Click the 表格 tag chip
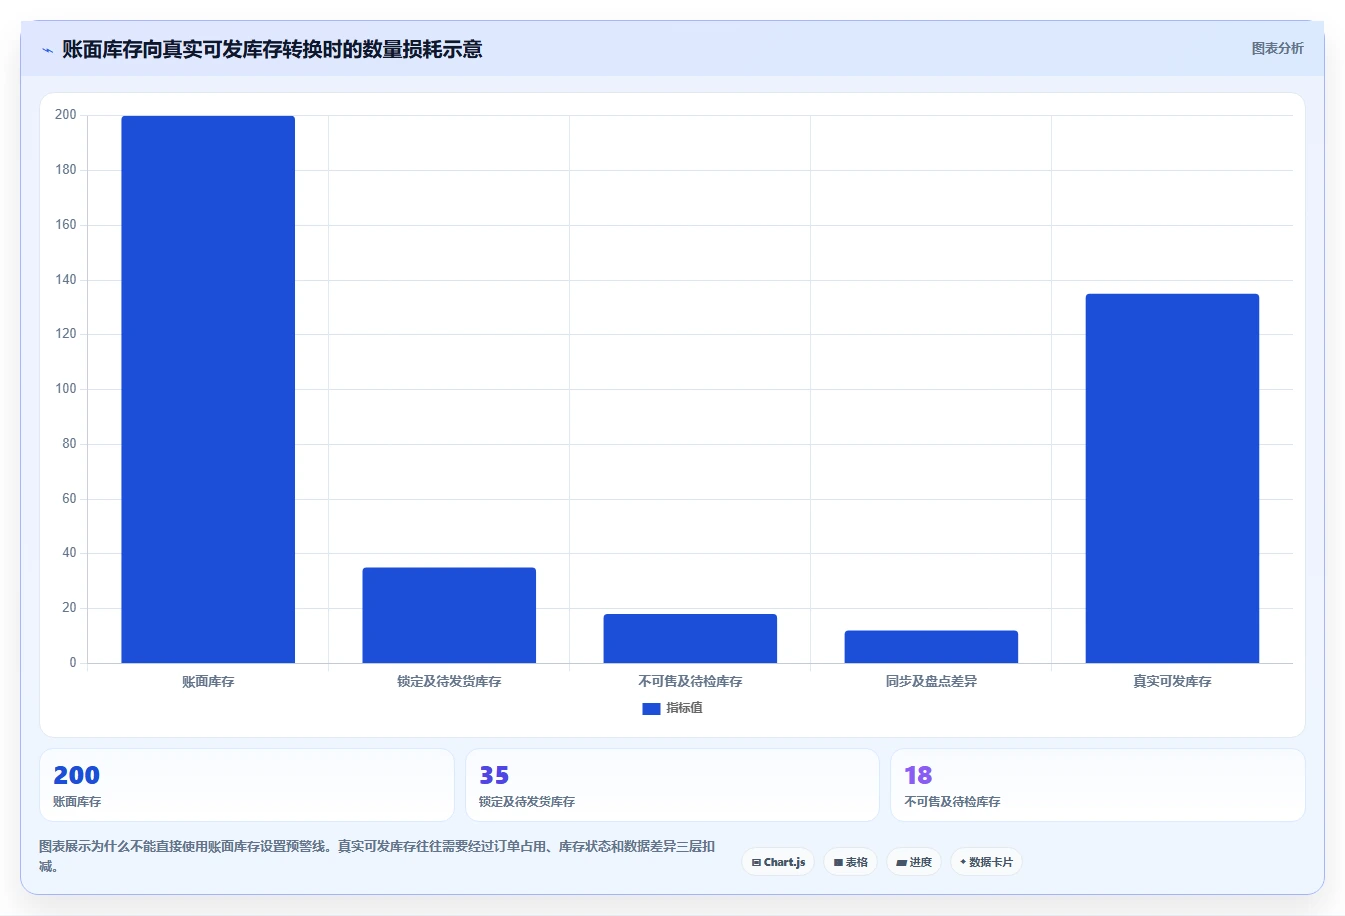The height and width of the screenshot is (916, 1345). click(850, 862)
